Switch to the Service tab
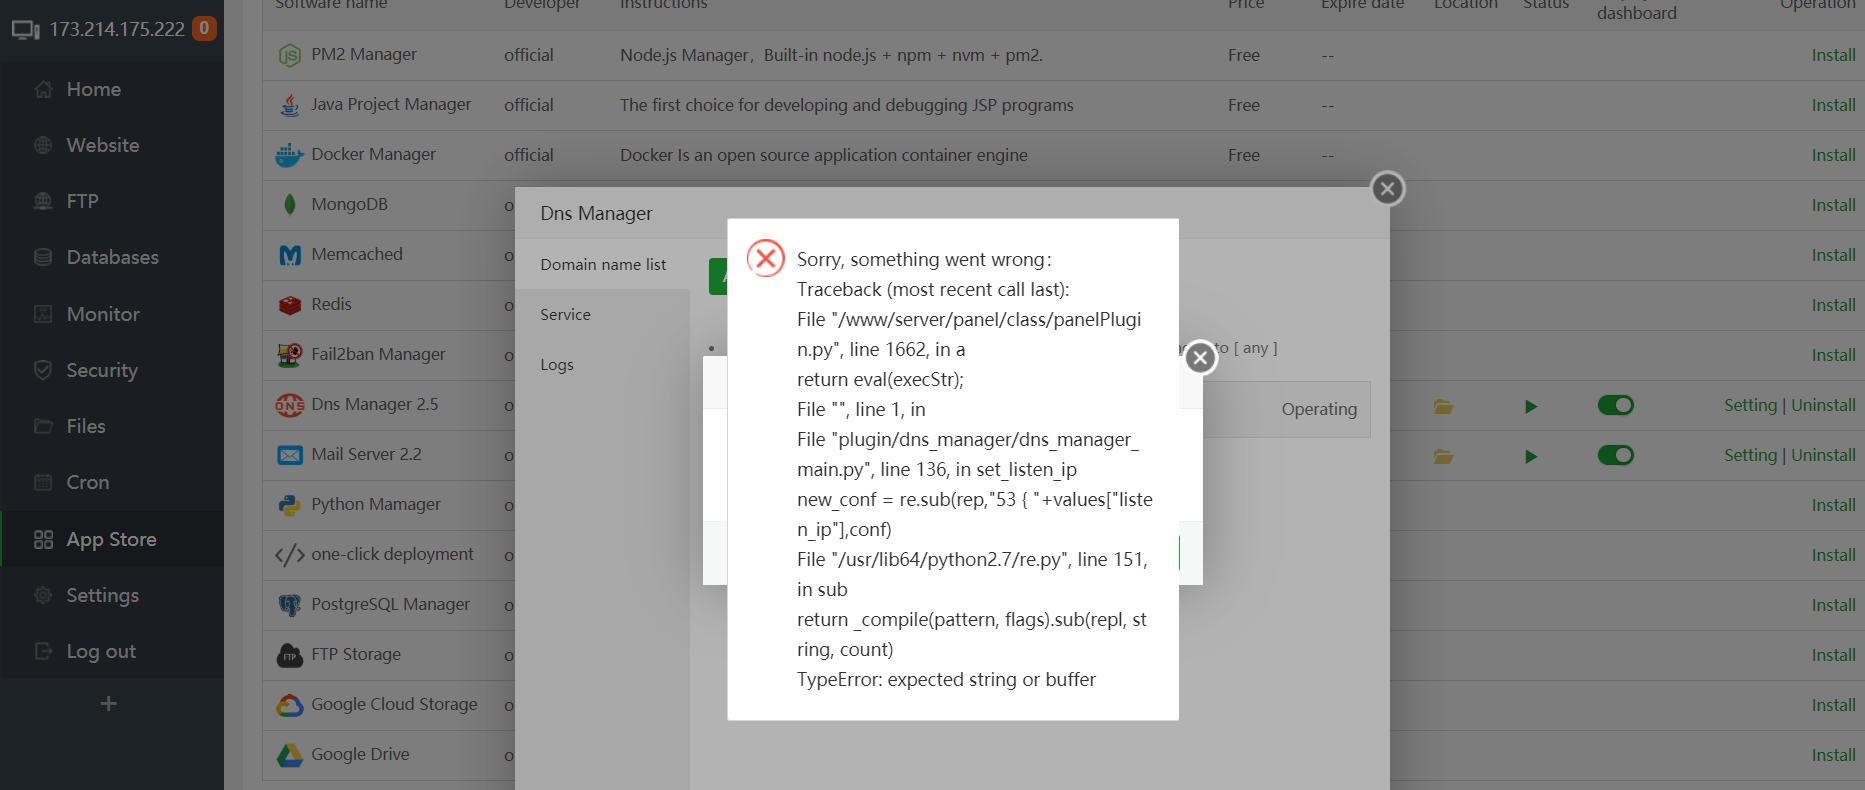This screenshot has width=1865, height=790. 565,315
